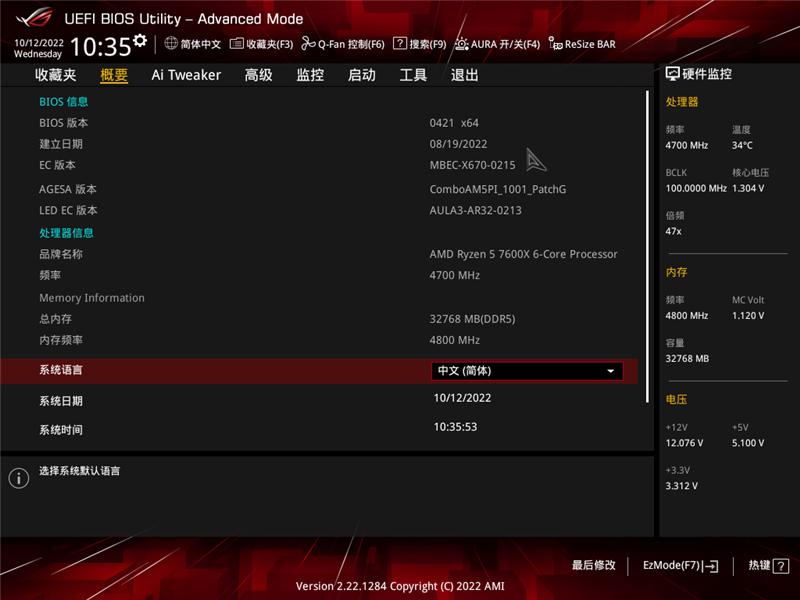Click the ROG logo icon

34,18
